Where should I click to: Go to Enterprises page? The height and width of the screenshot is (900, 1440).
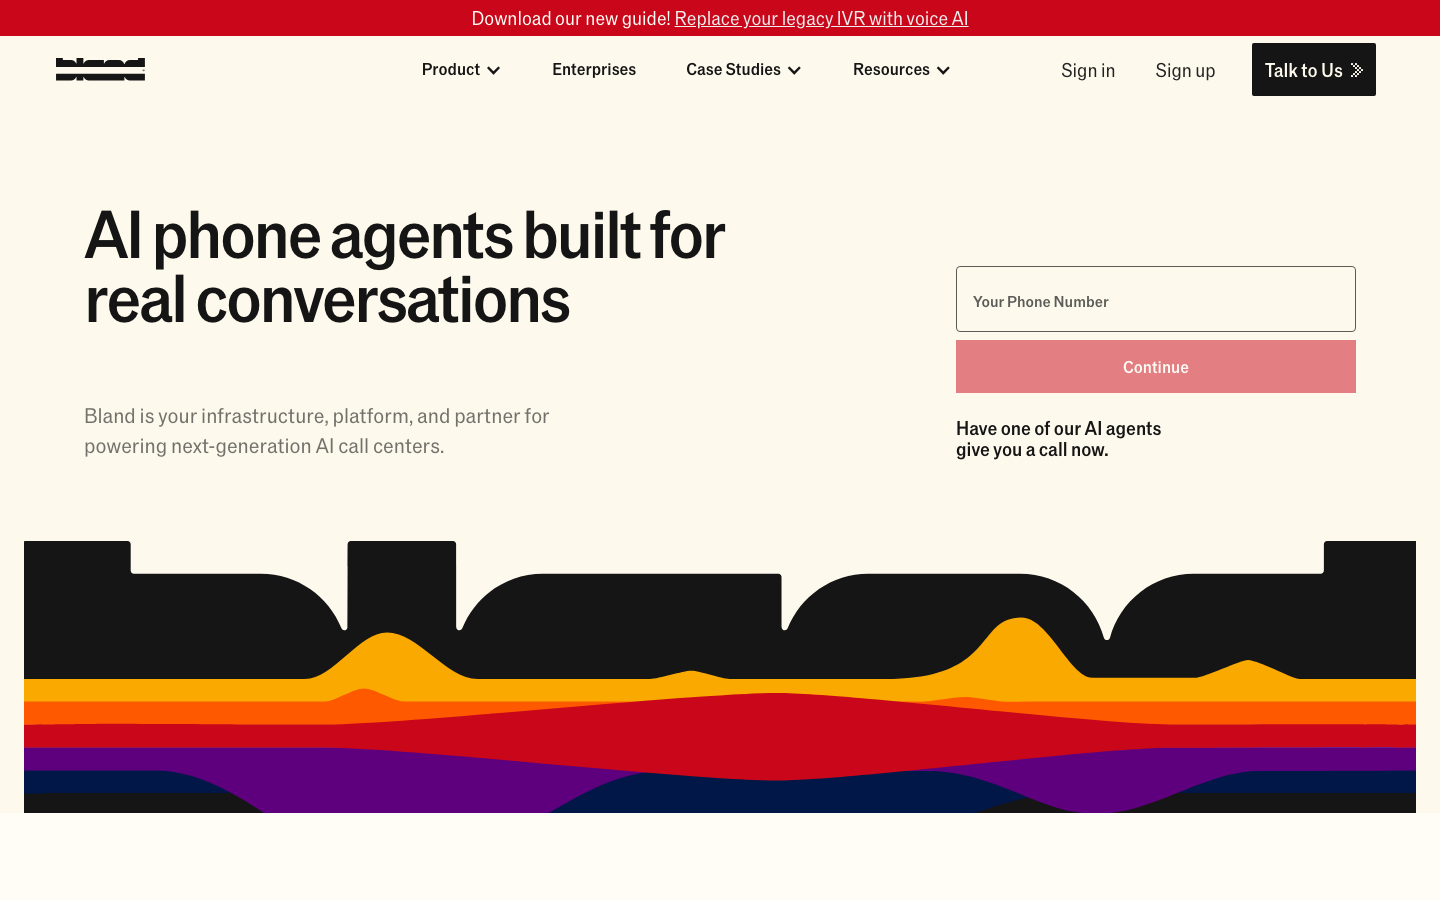[x=594, y=69]
